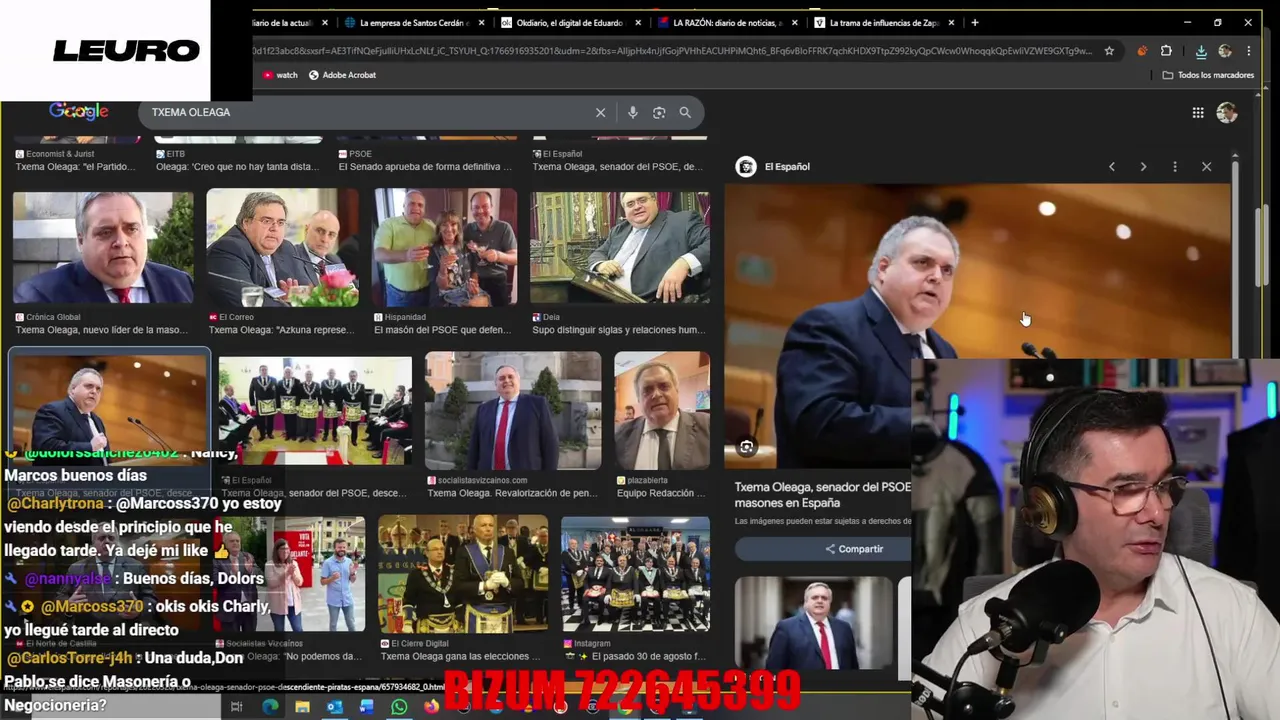This screenshot has width=1280, height=720.
Task: Open the El Correo 'Azkuna' image thumbnail
Action: [x=282, y=248]
